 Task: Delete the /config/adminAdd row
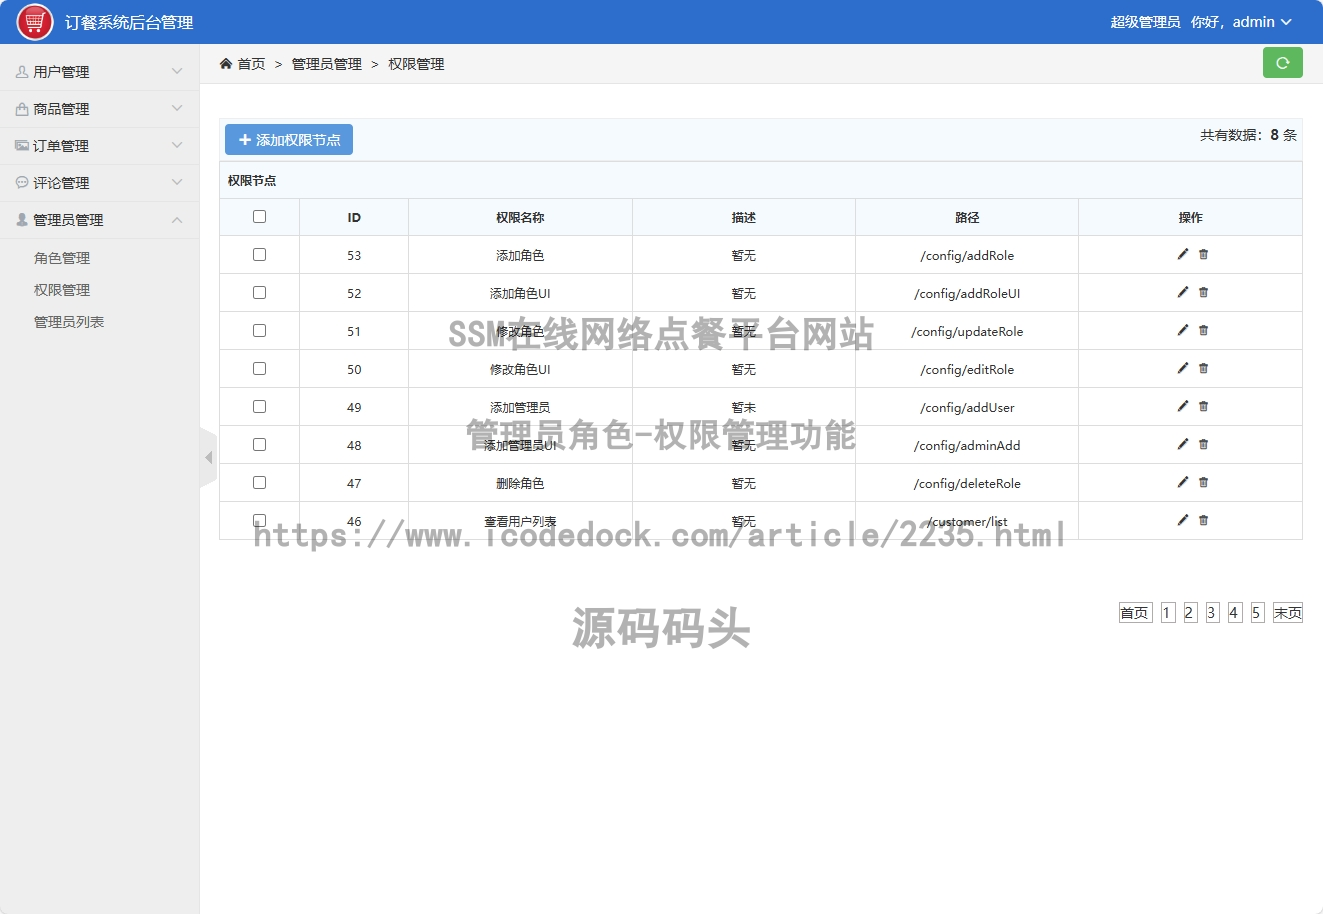point(1203,444)
